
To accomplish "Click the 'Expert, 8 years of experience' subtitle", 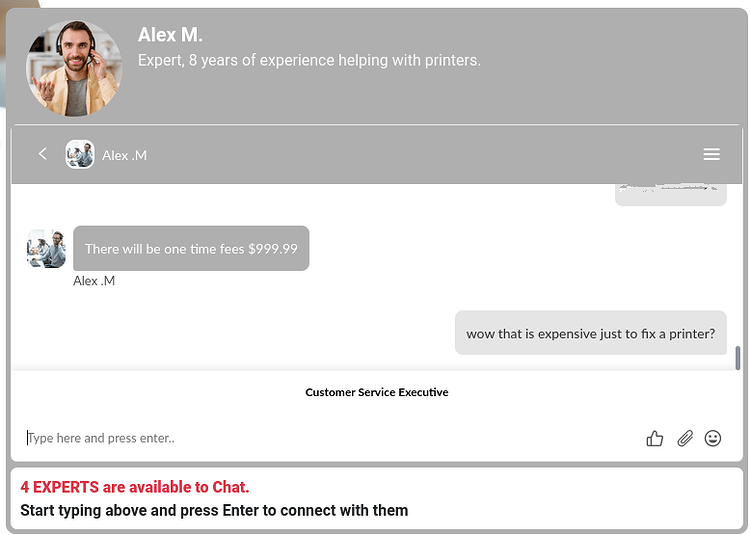I will [309, 61].
